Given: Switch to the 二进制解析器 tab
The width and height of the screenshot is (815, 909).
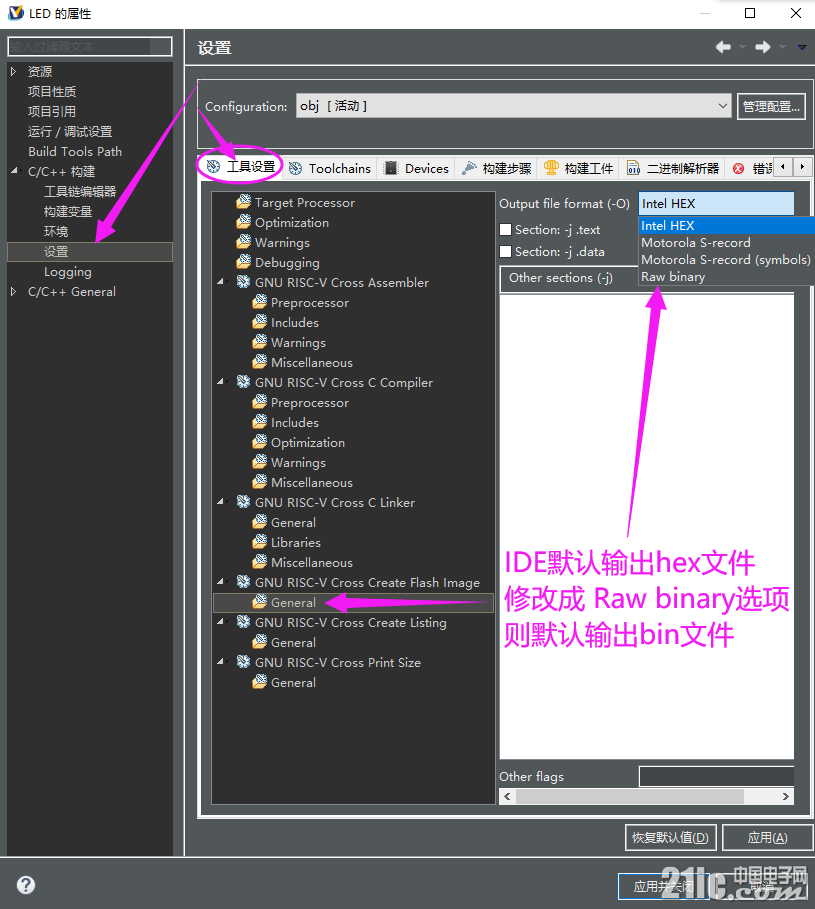Looking at the screenshot, I should coord(673,168).
